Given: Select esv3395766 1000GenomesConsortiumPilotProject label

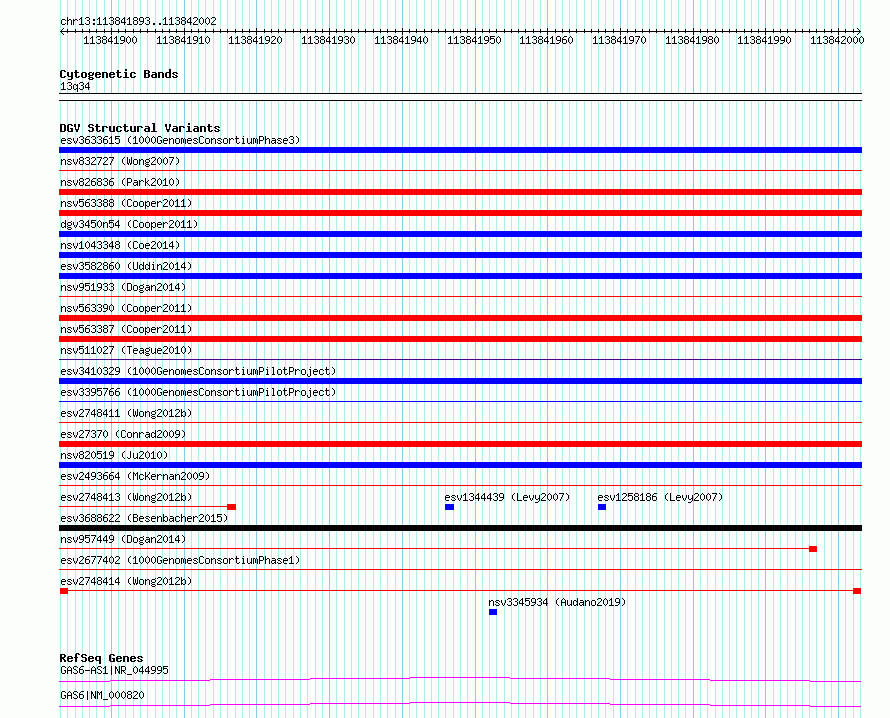Looking at the screenshot, I should tap(198, 392).
